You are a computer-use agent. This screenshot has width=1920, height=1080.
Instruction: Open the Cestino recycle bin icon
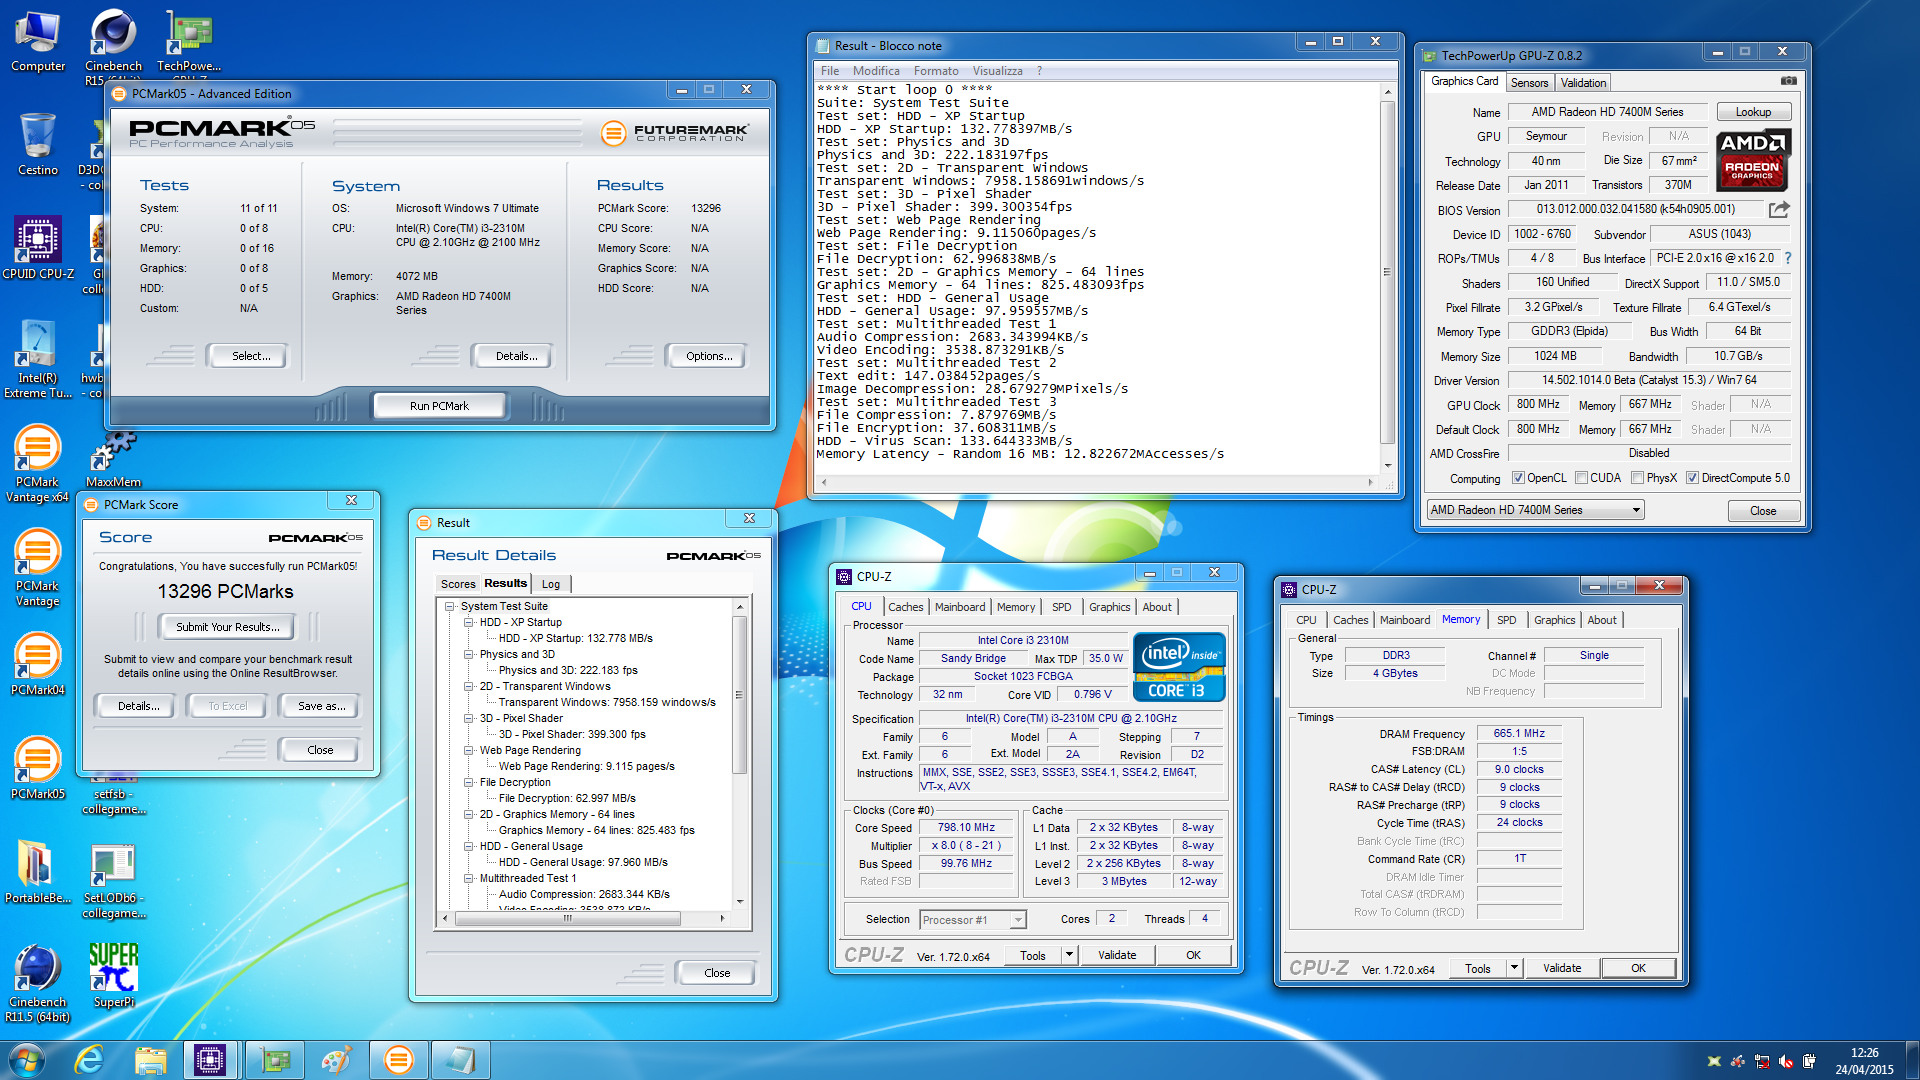(38, 145)
